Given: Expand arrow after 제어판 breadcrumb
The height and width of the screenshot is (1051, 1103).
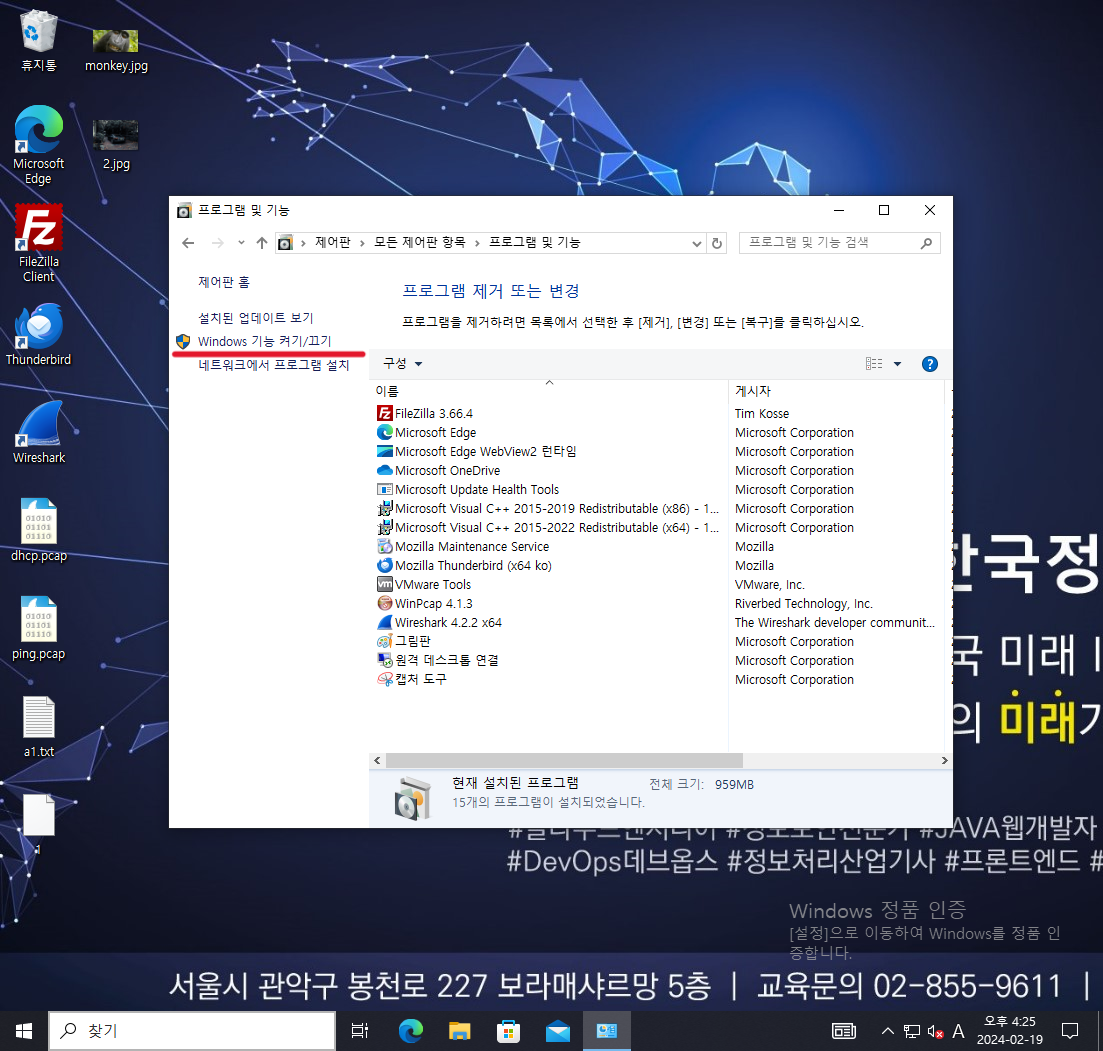Looking at the screenshot, I should [362, 243].
